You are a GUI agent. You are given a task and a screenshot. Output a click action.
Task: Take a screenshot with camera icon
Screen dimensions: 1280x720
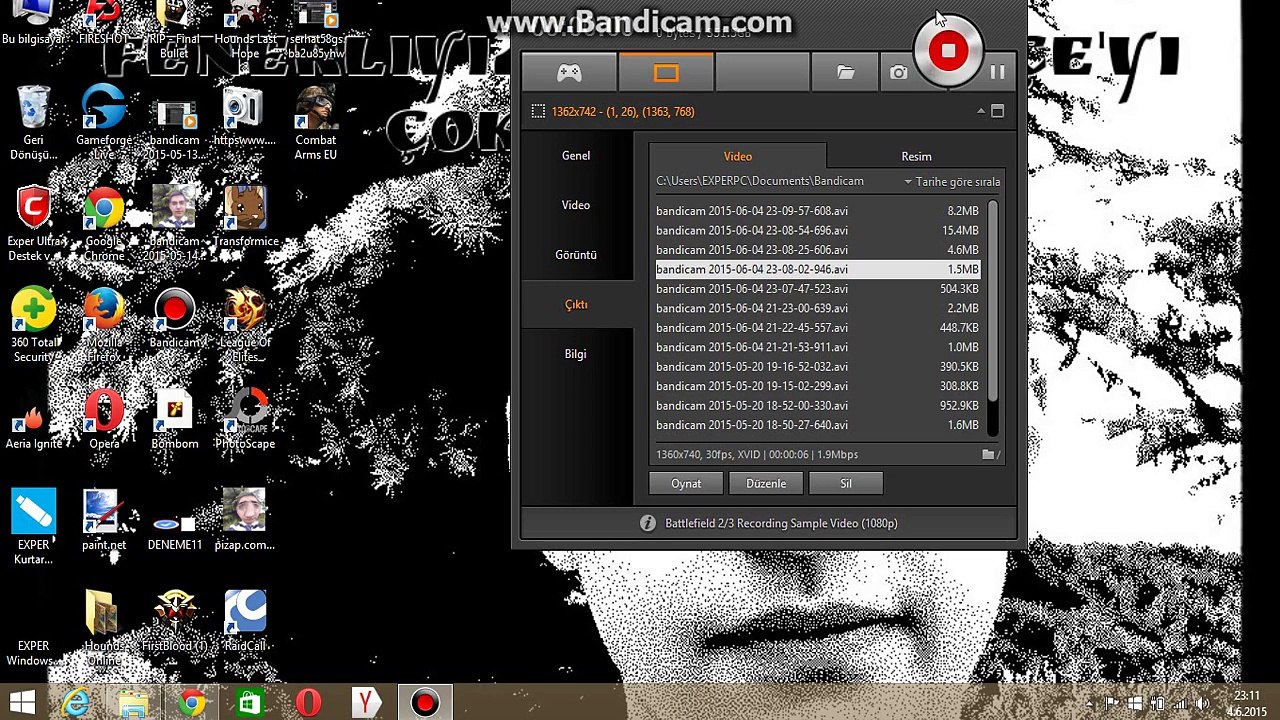tap(898, 73)
